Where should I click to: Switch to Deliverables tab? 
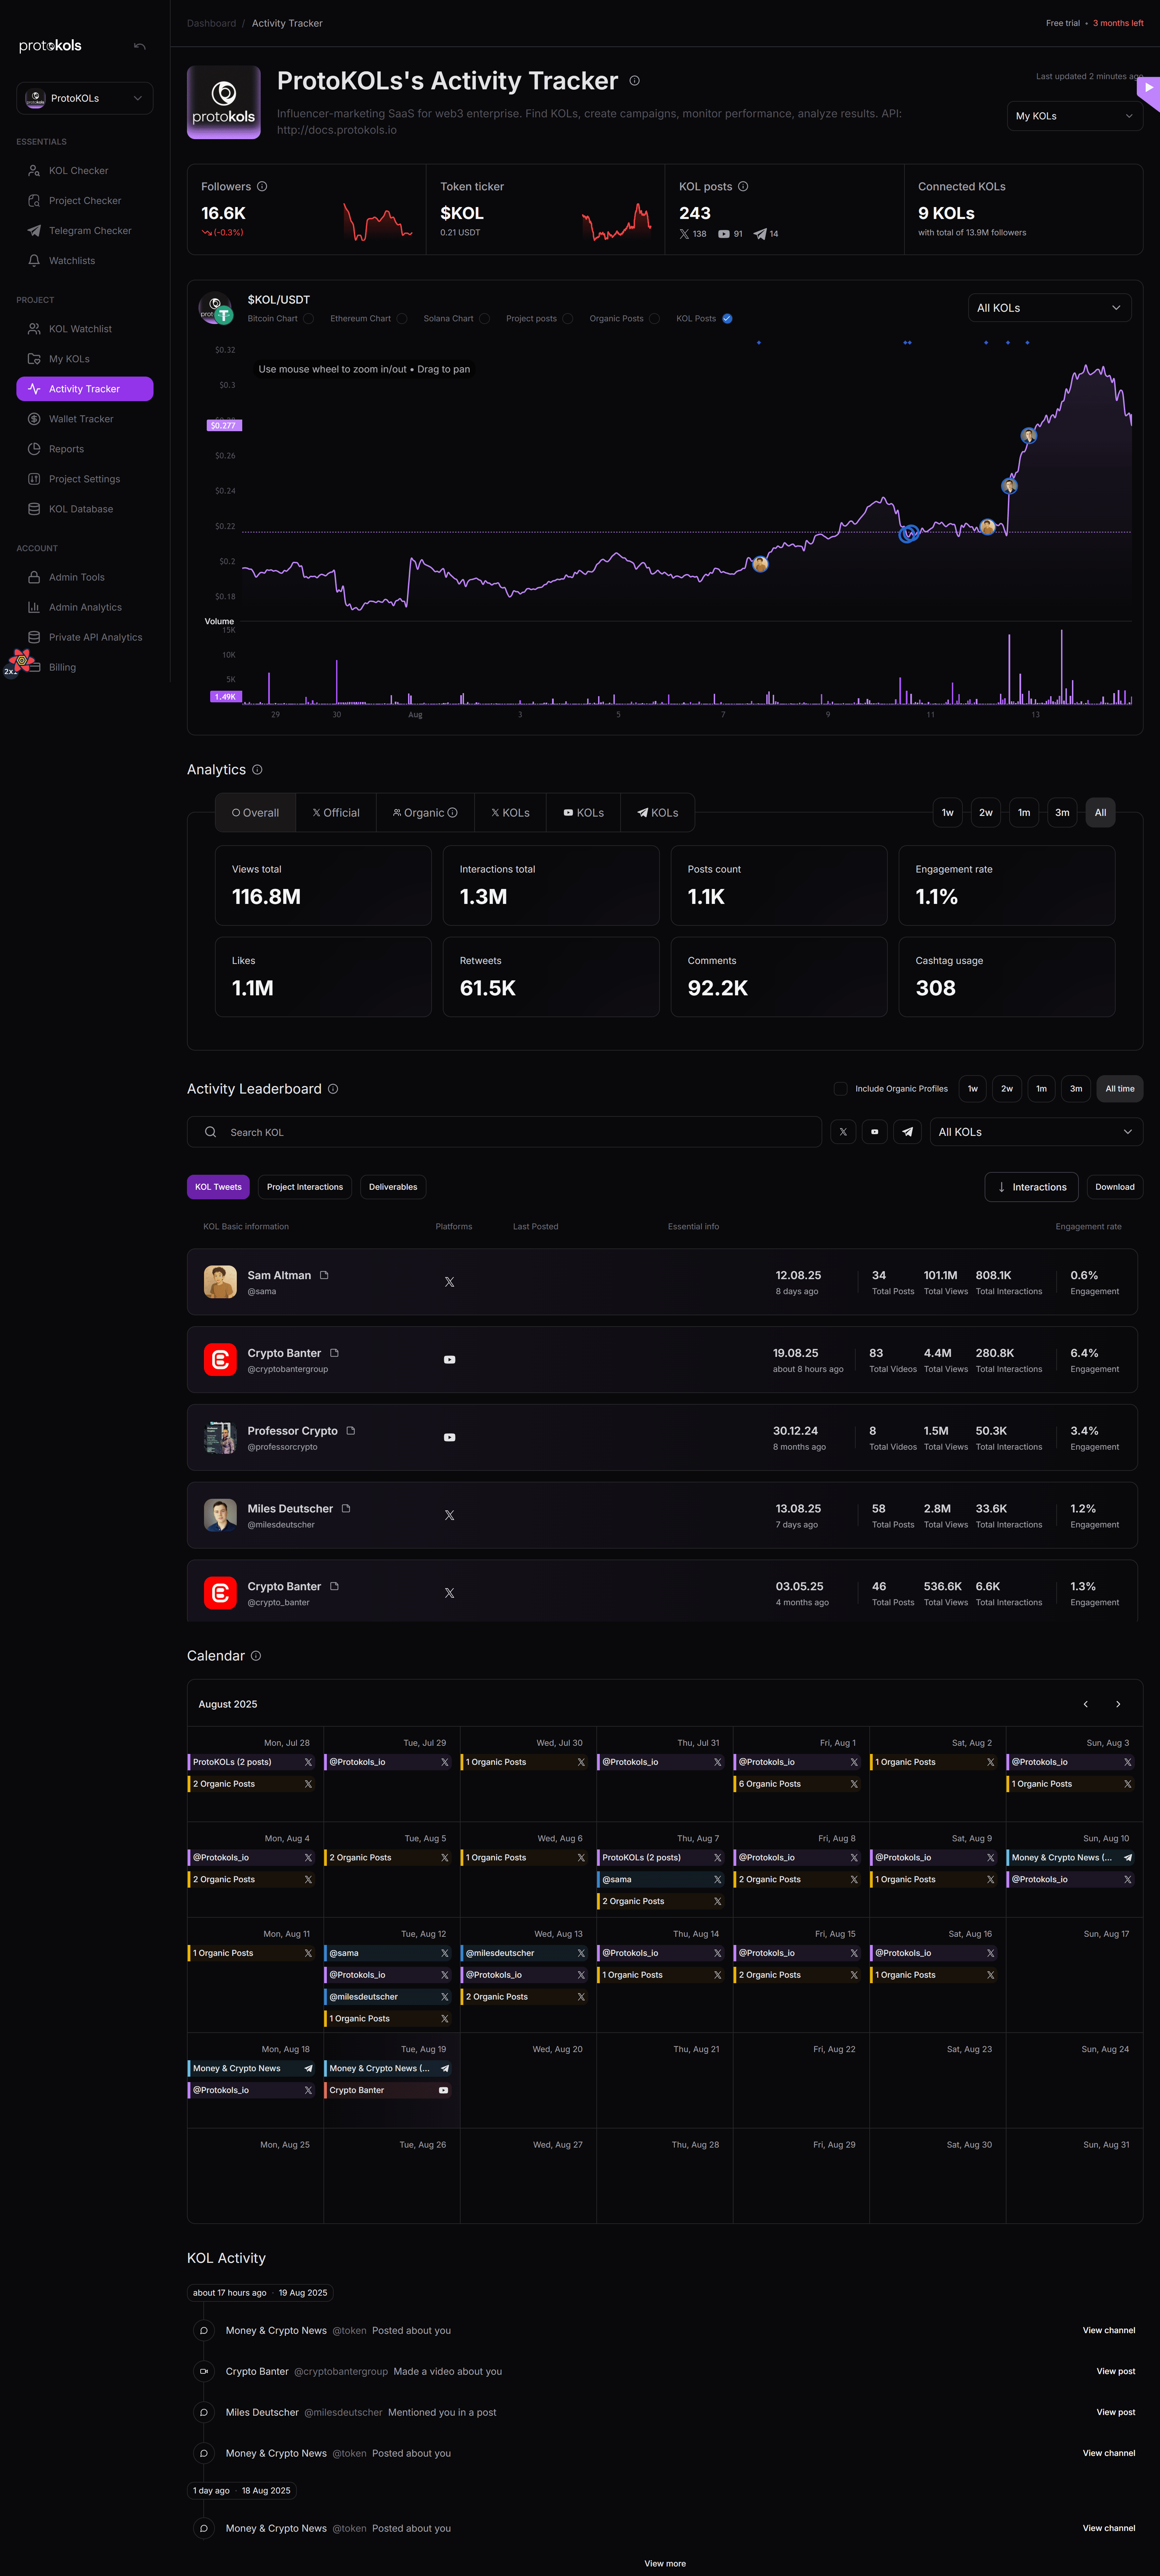click(393, 1187)
